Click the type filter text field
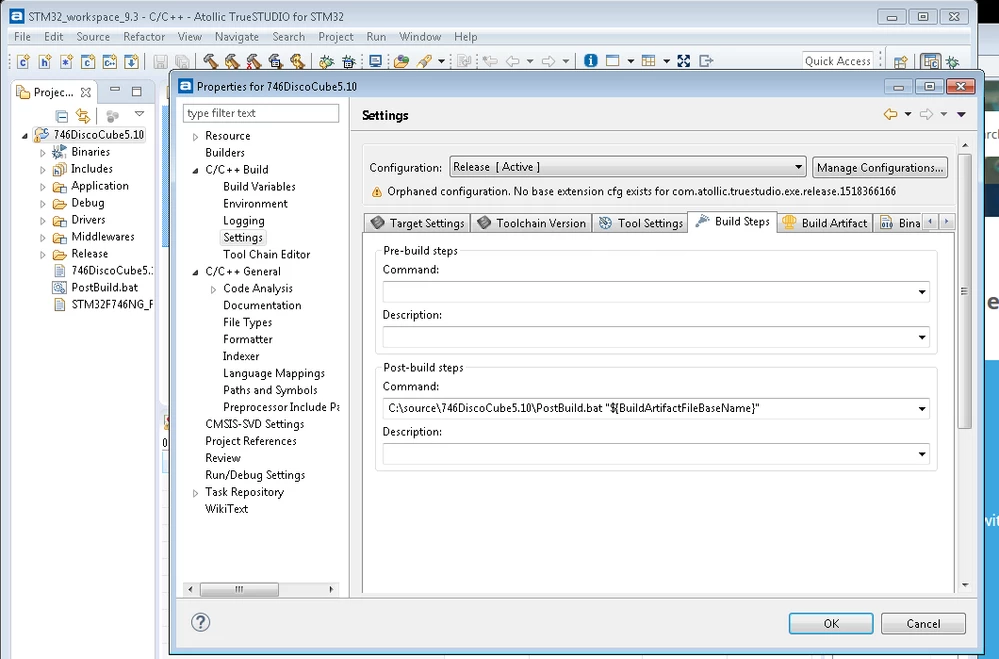This screenshot has width=999, height=659. click(x=261, y=113)
